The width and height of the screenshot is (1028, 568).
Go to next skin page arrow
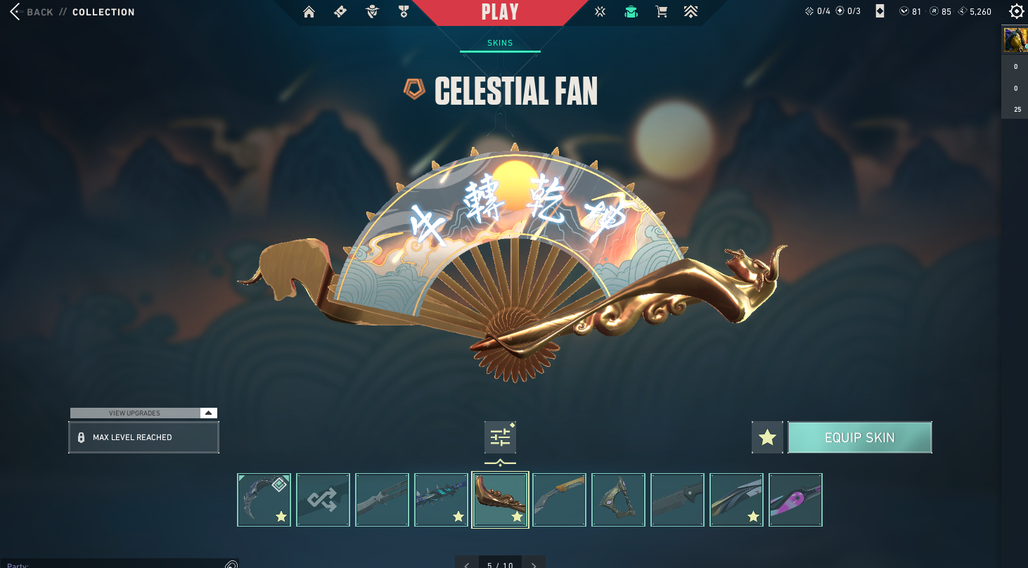534,564
